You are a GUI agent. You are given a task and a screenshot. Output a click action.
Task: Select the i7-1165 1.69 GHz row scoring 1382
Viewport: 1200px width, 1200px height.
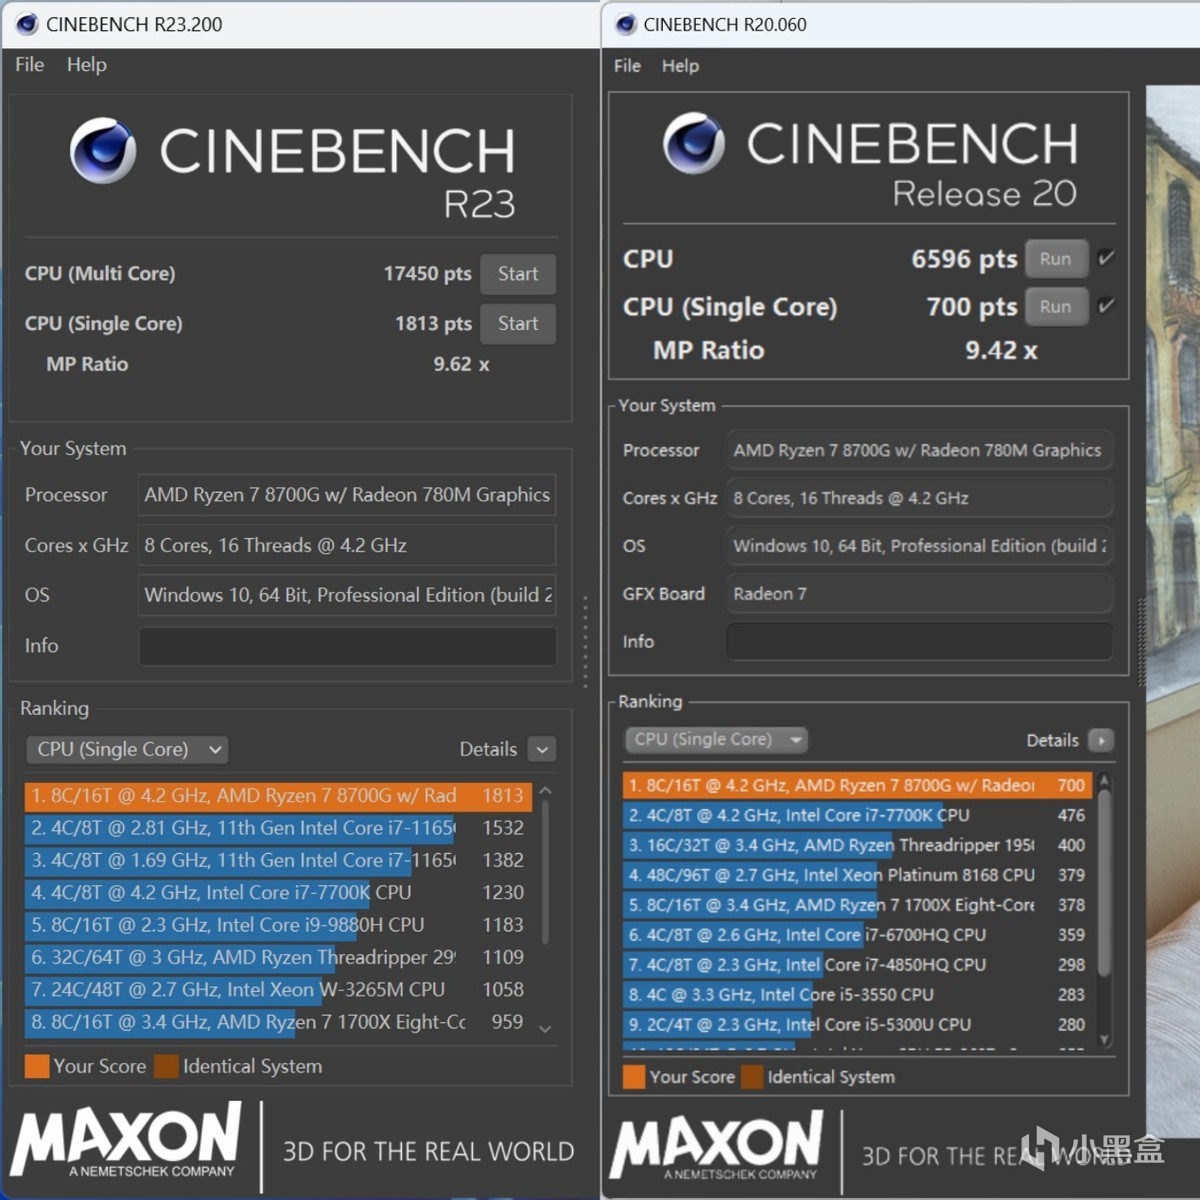278,860
